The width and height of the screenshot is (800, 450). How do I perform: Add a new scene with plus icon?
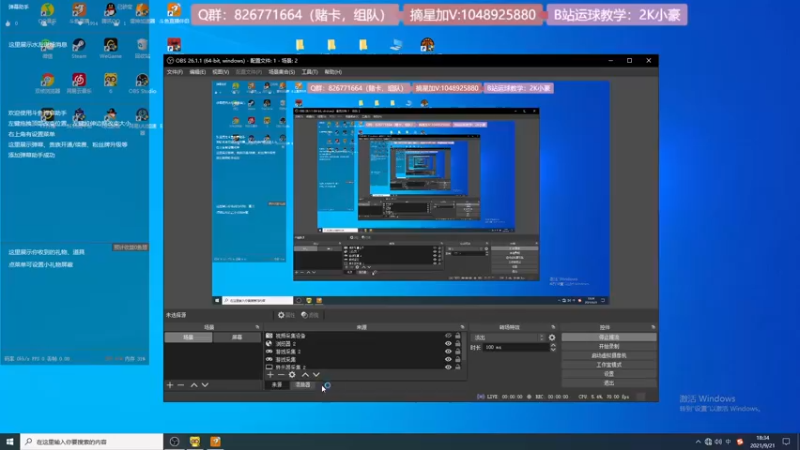pos(170,385)
